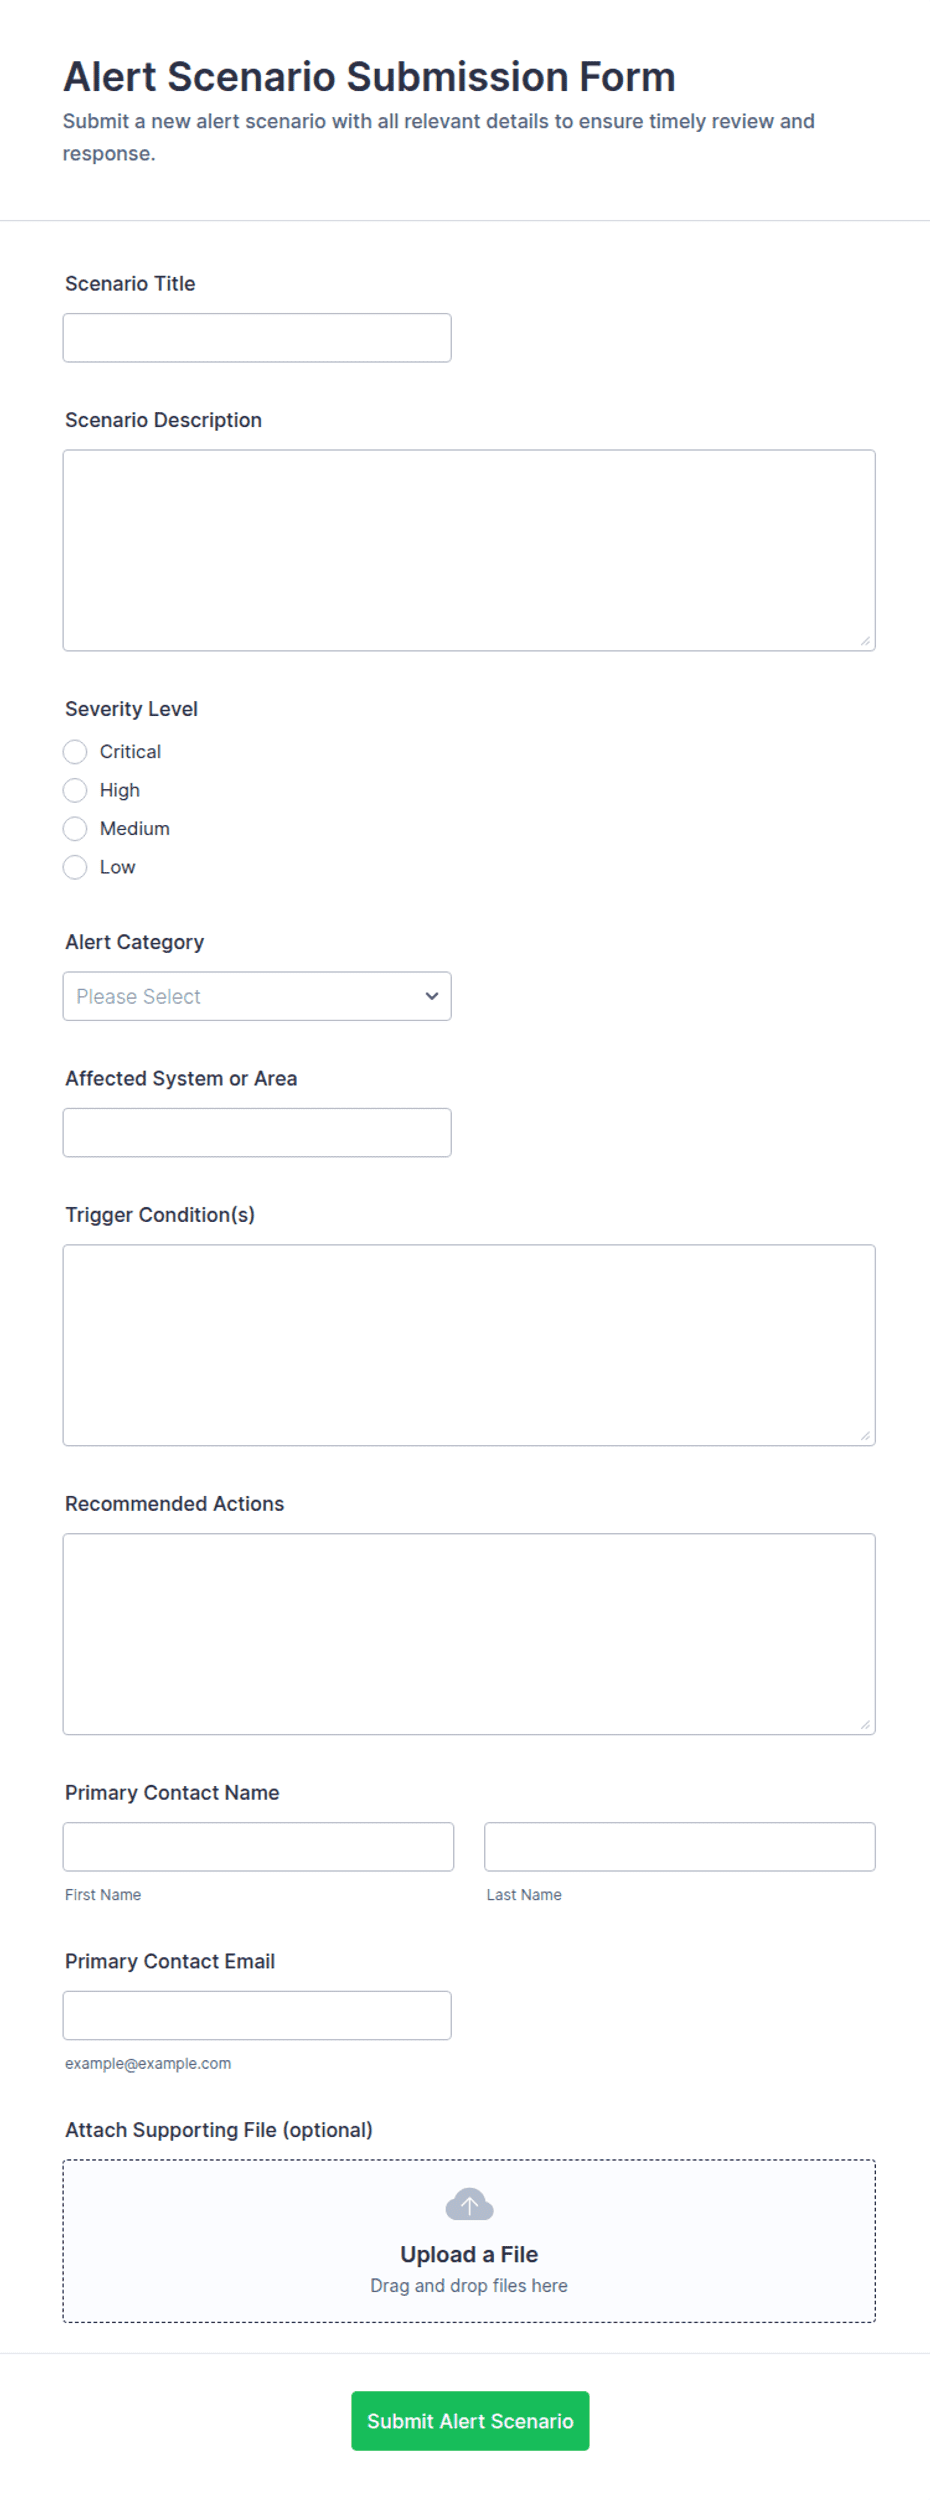
Task: Click the Scenario Description resize handle
Action: pos(865,641)
